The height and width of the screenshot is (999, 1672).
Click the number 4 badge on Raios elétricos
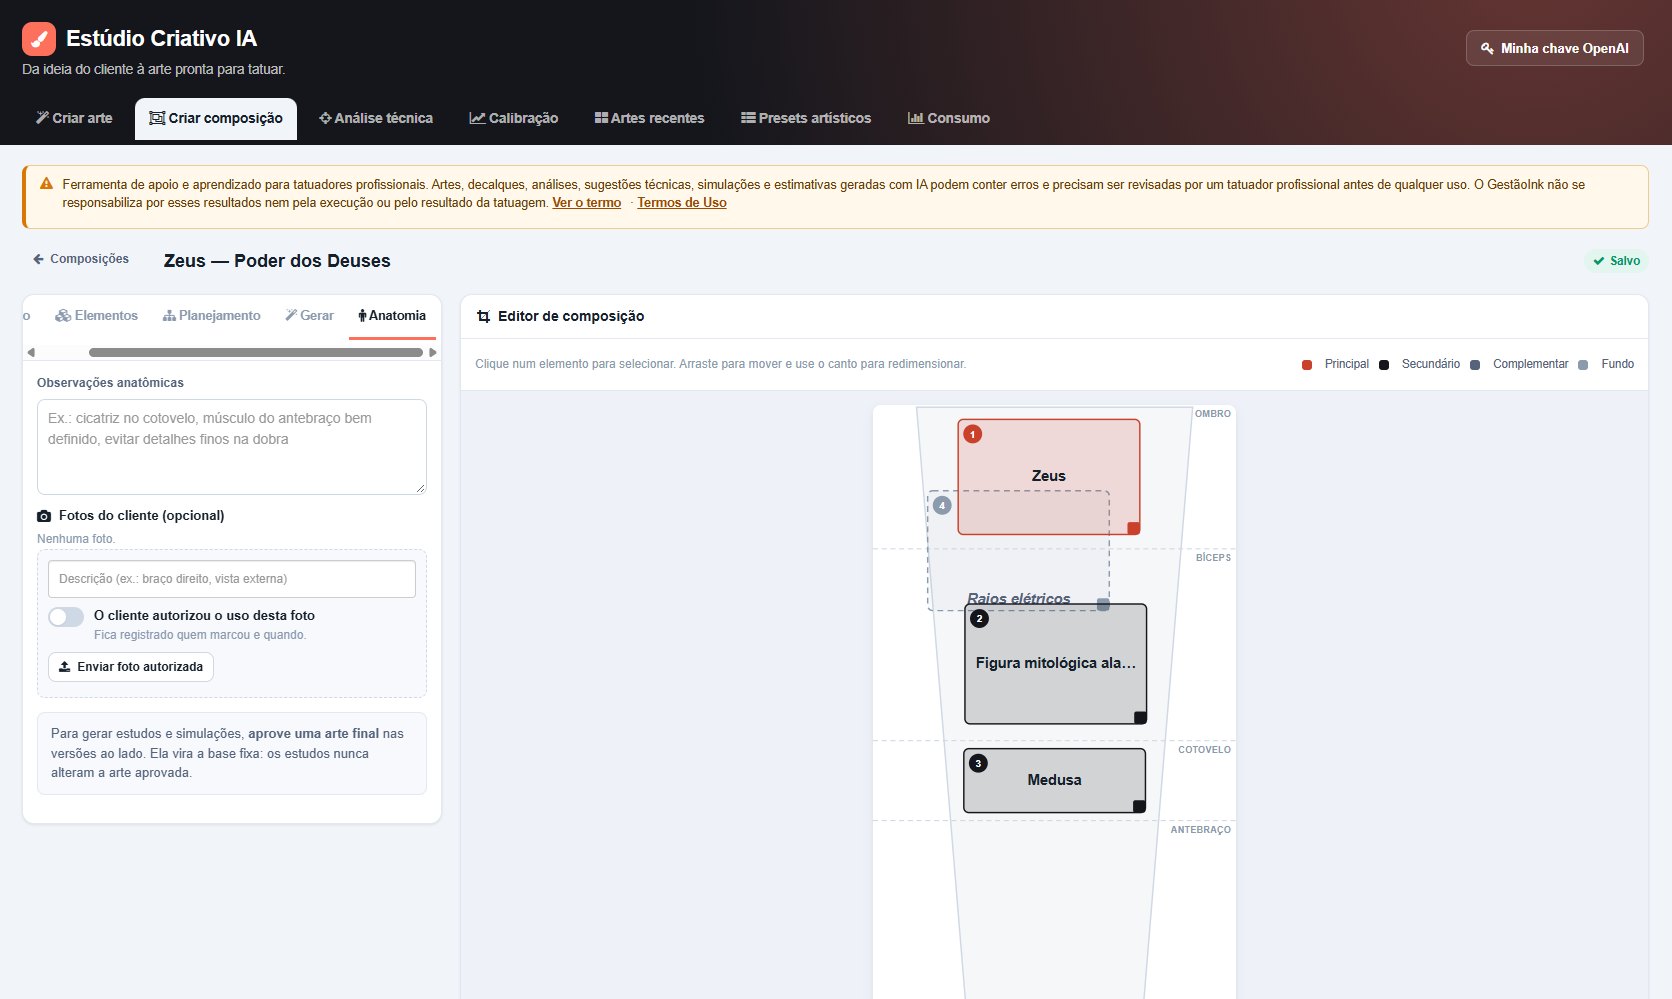tap(942, 505)
